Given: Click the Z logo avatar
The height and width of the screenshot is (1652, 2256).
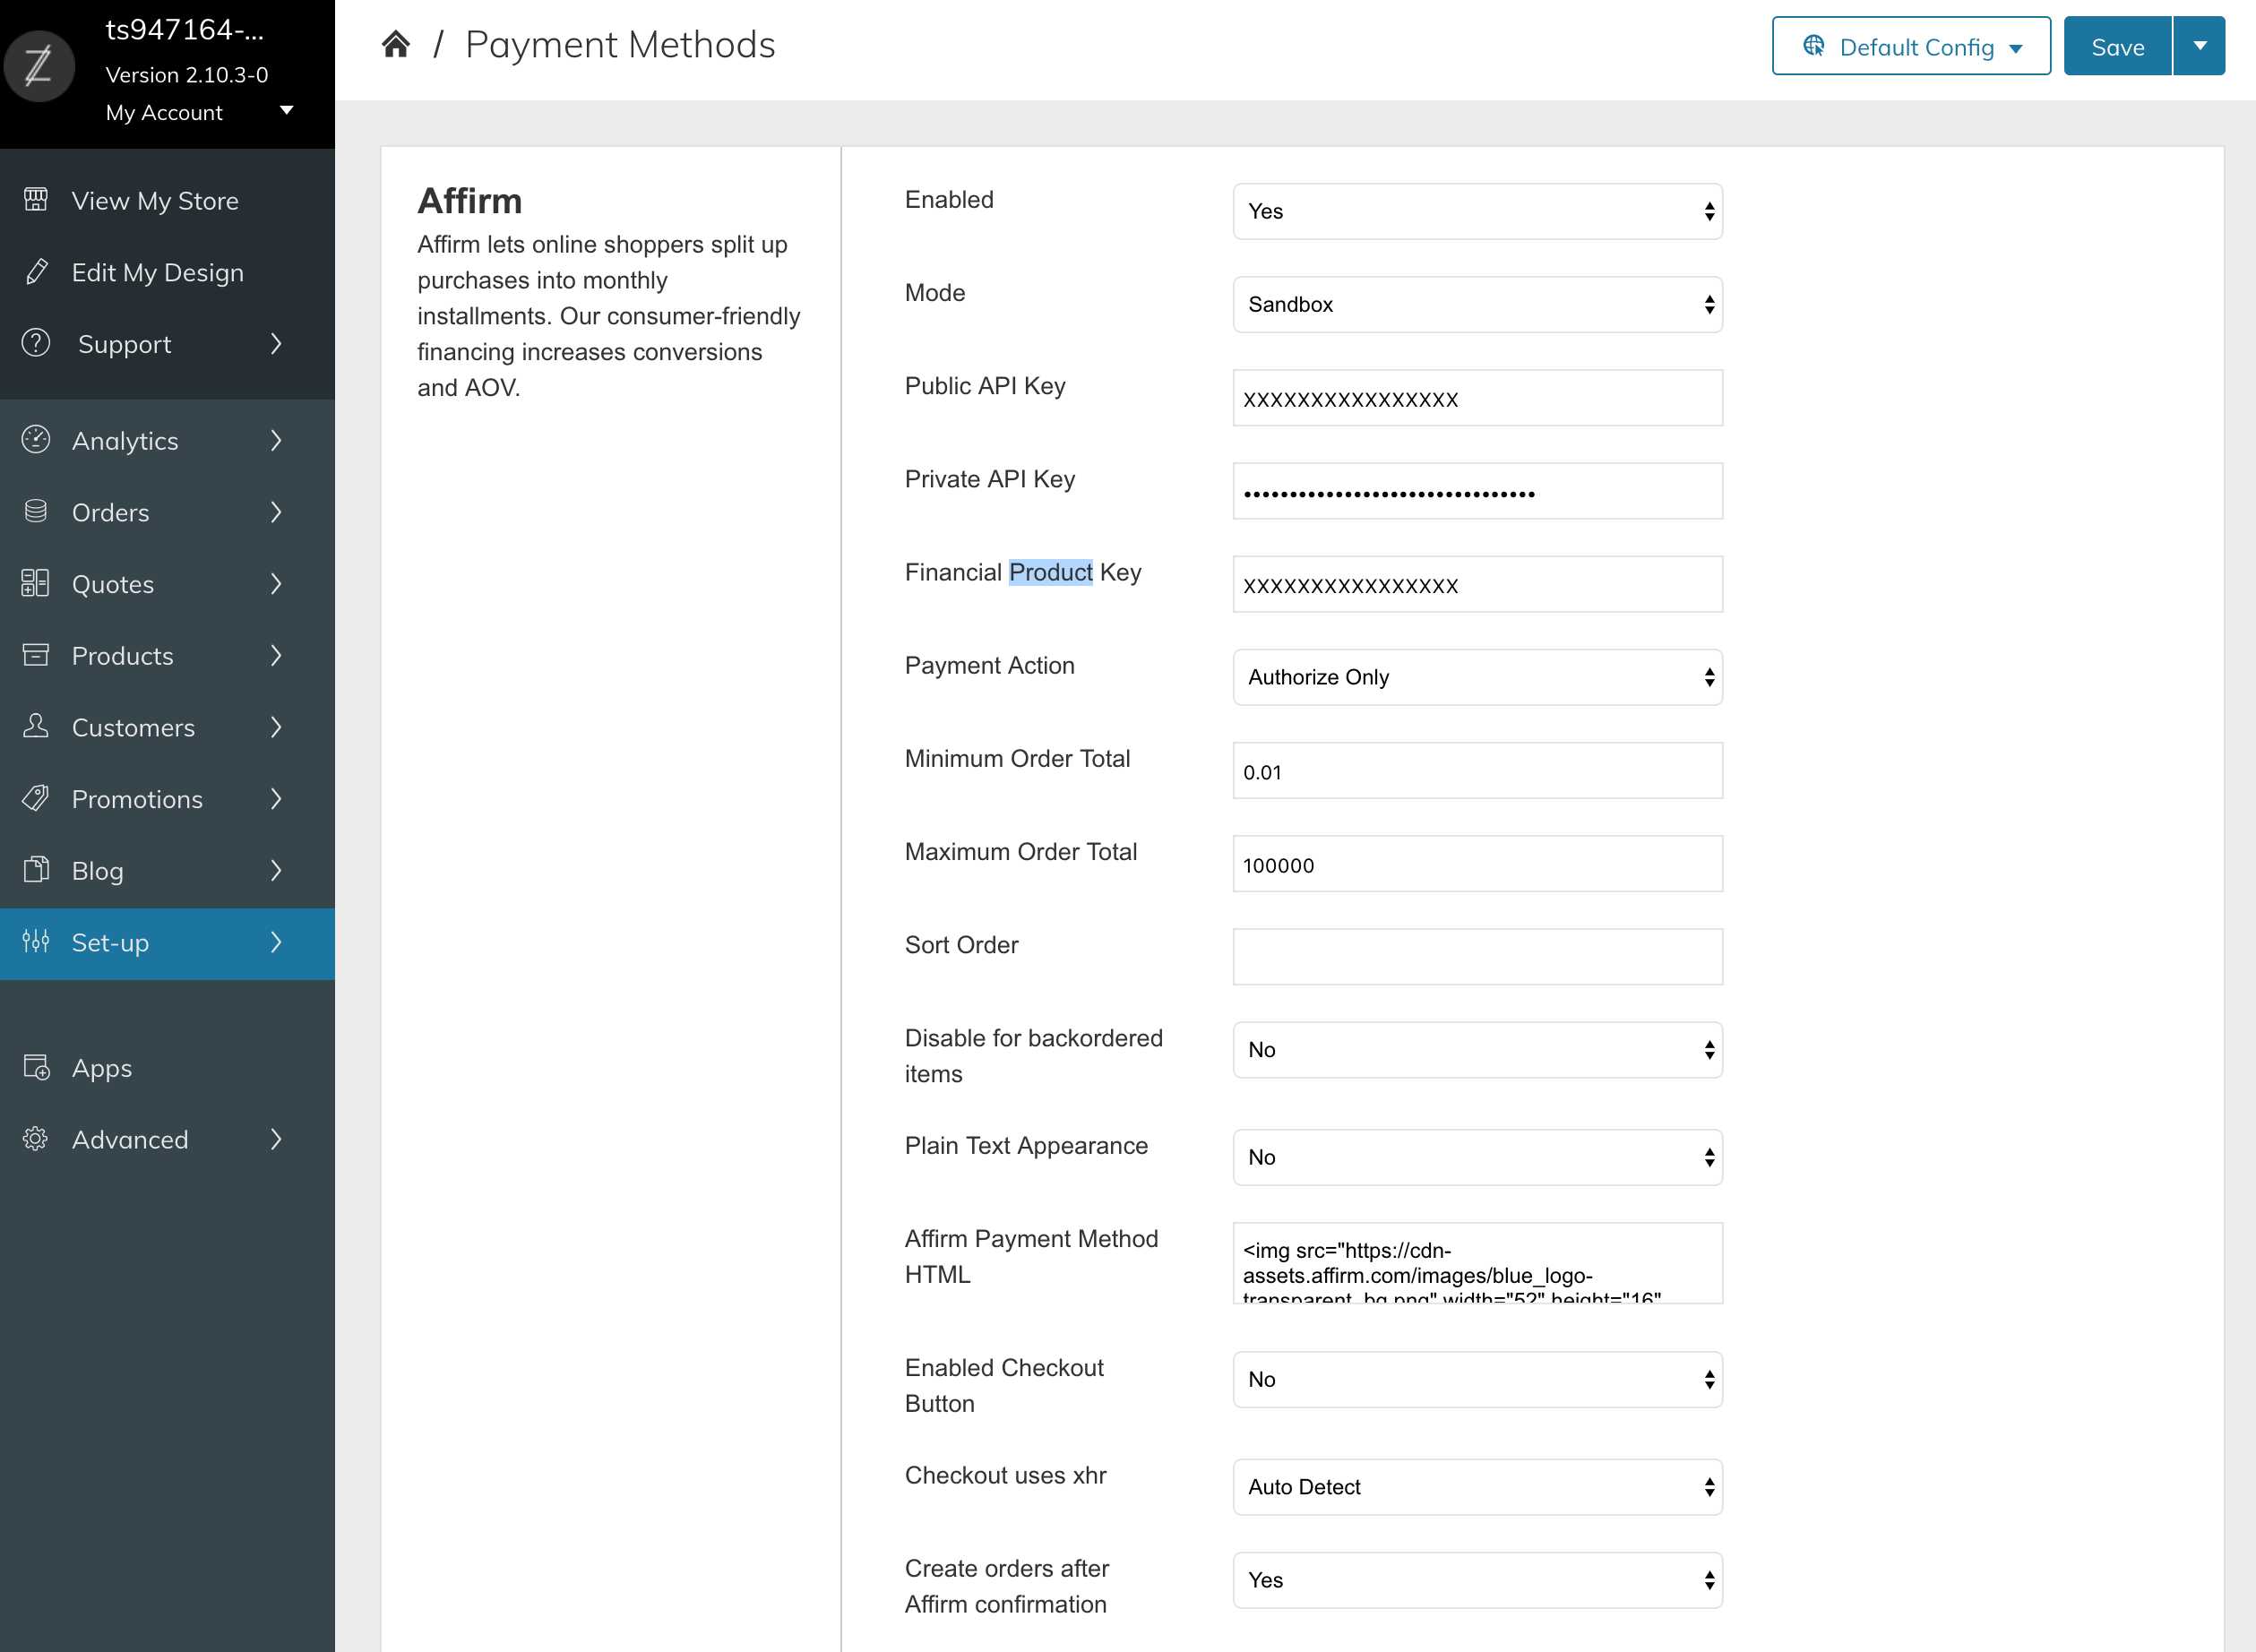Looking at the screenshot, I should (x=38, y=68).
